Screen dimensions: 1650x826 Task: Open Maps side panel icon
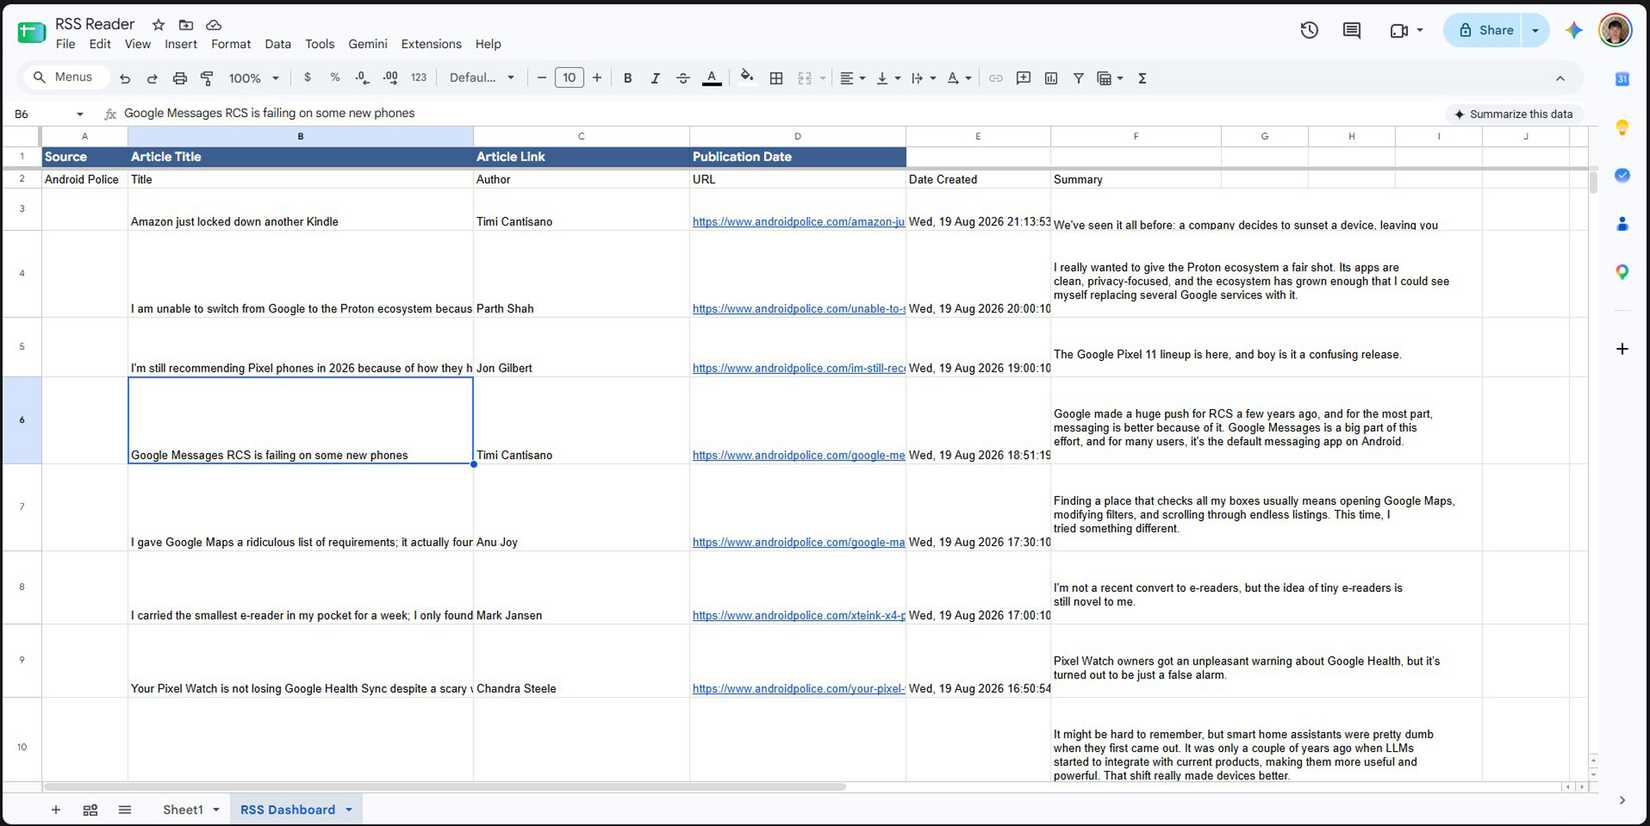tap(1622, 272)
